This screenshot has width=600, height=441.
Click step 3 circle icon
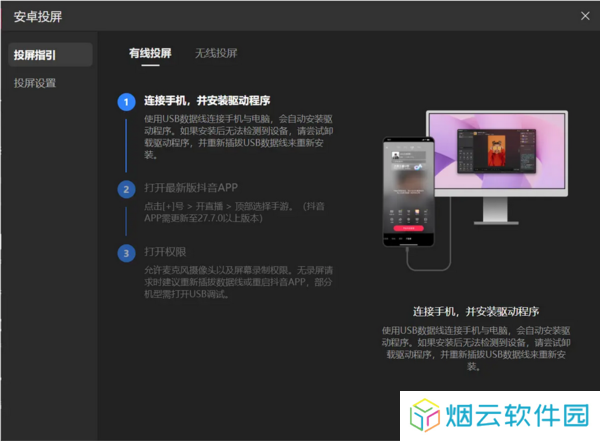coord(126,253)
